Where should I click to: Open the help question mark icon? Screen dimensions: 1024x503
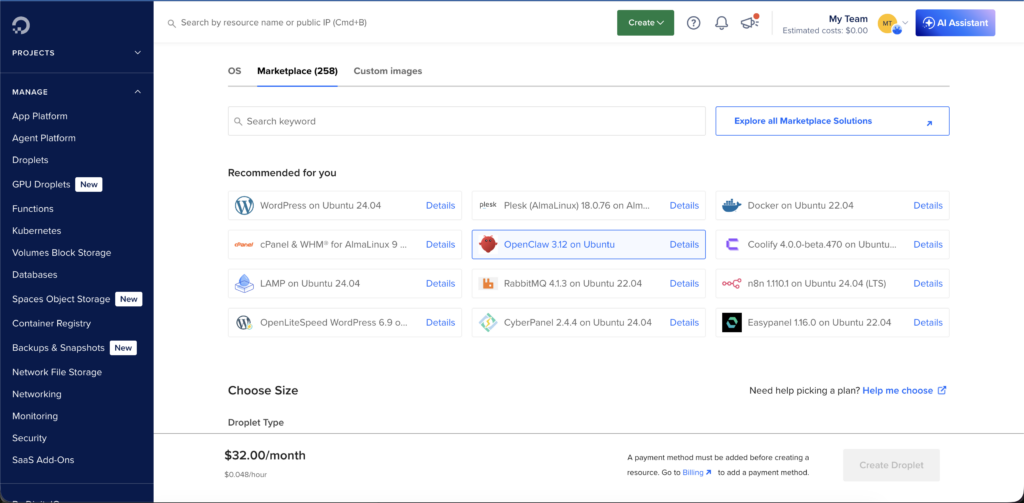click(694, 23)
